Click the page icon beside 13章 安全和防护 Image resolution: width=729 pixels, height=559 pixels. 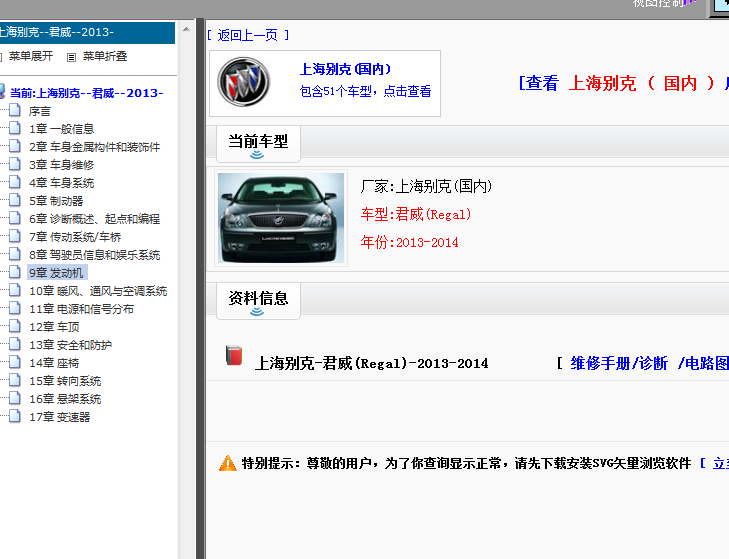[x=15, y=344]
